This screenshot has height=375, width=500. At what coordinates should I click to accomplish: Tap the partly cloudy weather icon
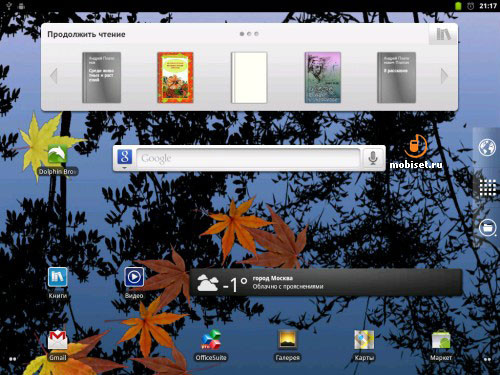pyautogui.click(x=208, y=283)
